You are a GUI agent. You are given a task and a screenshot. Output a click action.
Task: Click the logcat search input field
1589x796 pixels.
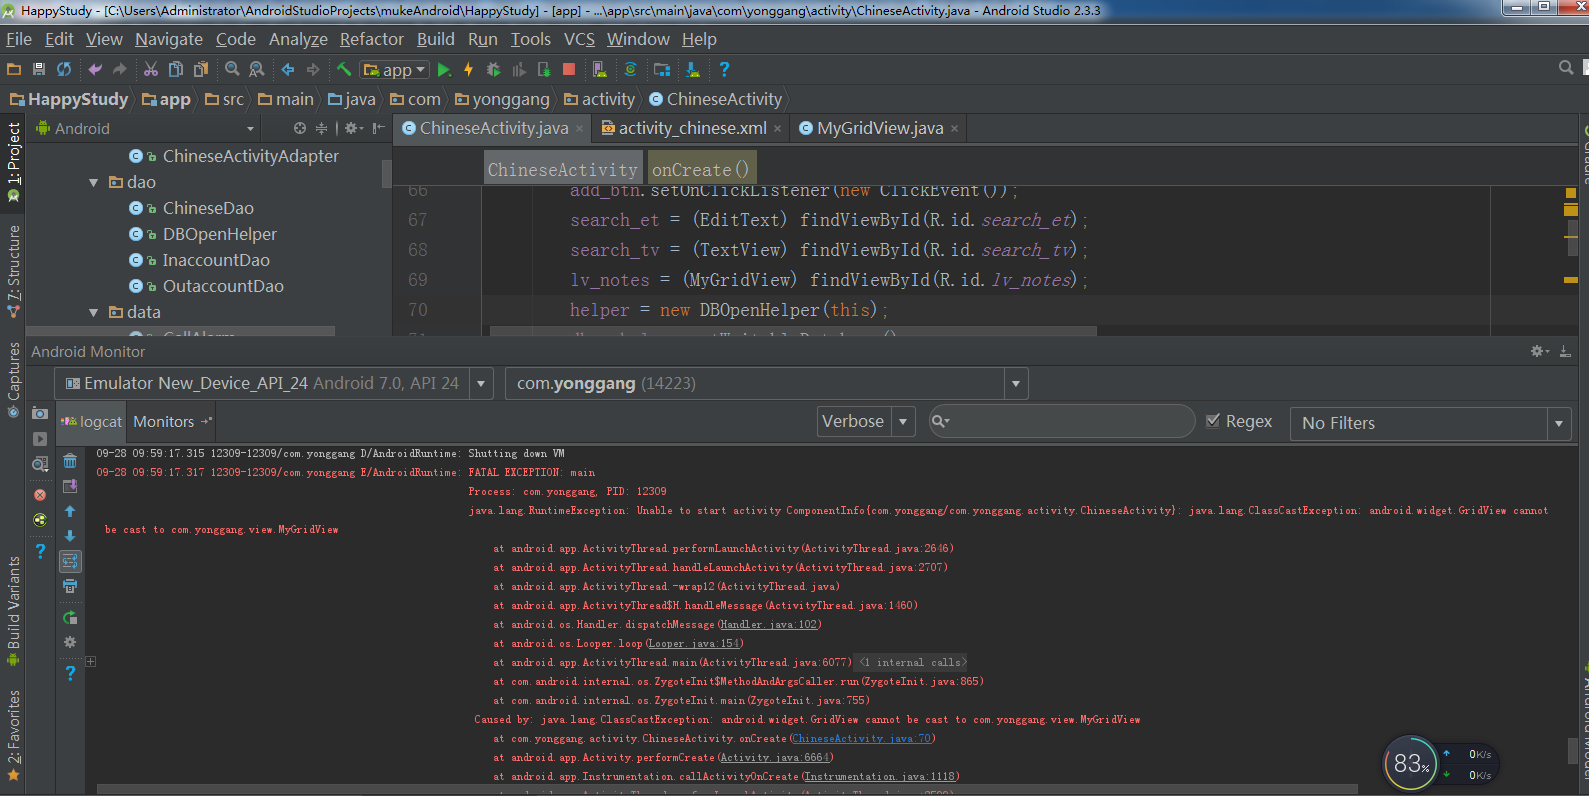click(1062, 421)
